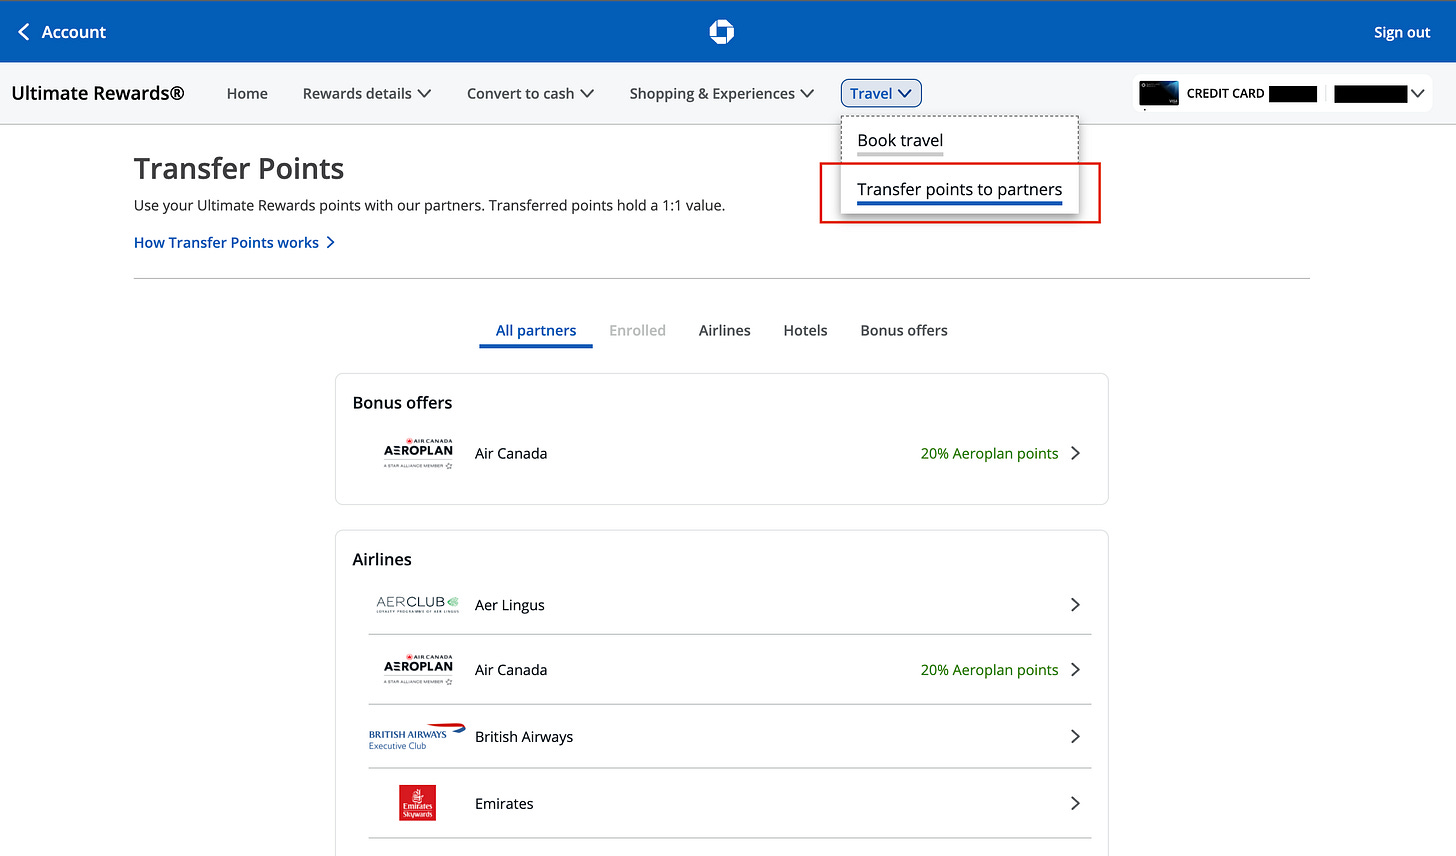Image resolution: width=1456 pixels, height=856 pixels.
Task: Open Air Canada bonus offer chevron
Action: click(1075, 453)
